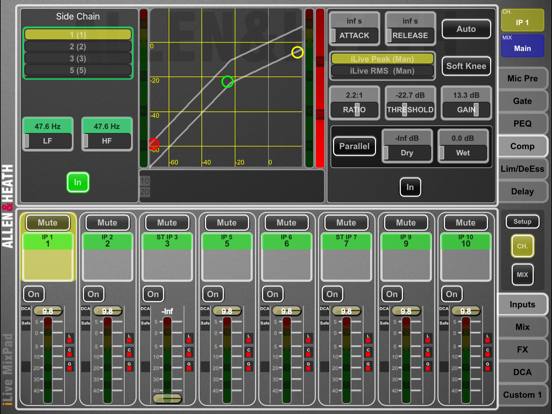This screenshot has width=552, height=414.
Task: Switch to the Mix layer tab
Action: point(522,327)
